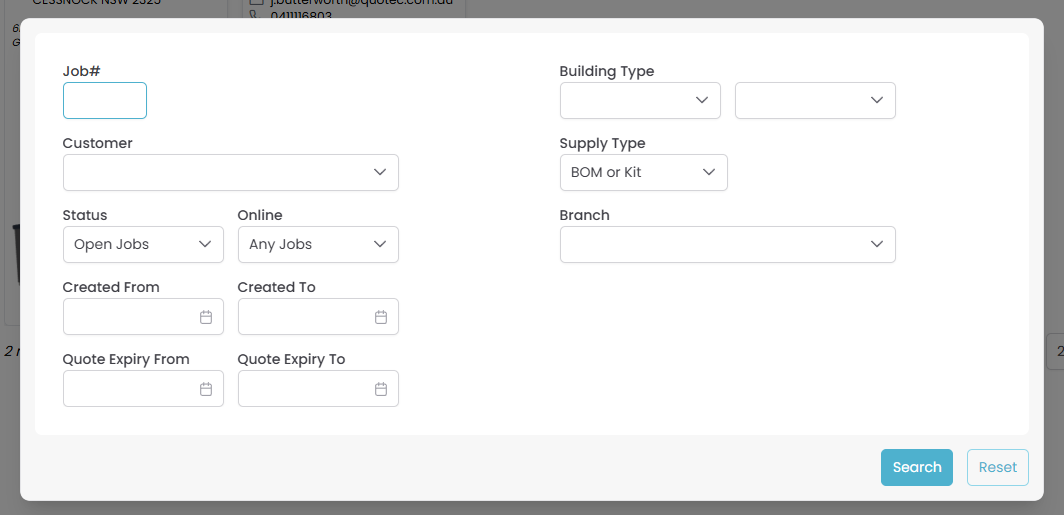
Task: Open the Created From calendar picker icon
Action: click(206, 317)
